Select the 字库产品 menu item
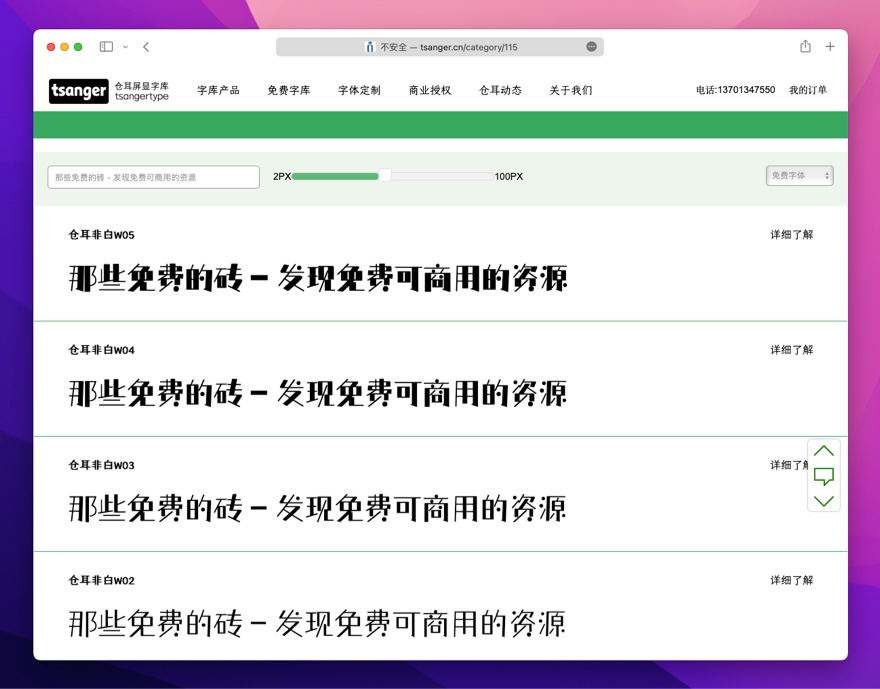This screenshot has height=689, width=880. tap(218, 89)
